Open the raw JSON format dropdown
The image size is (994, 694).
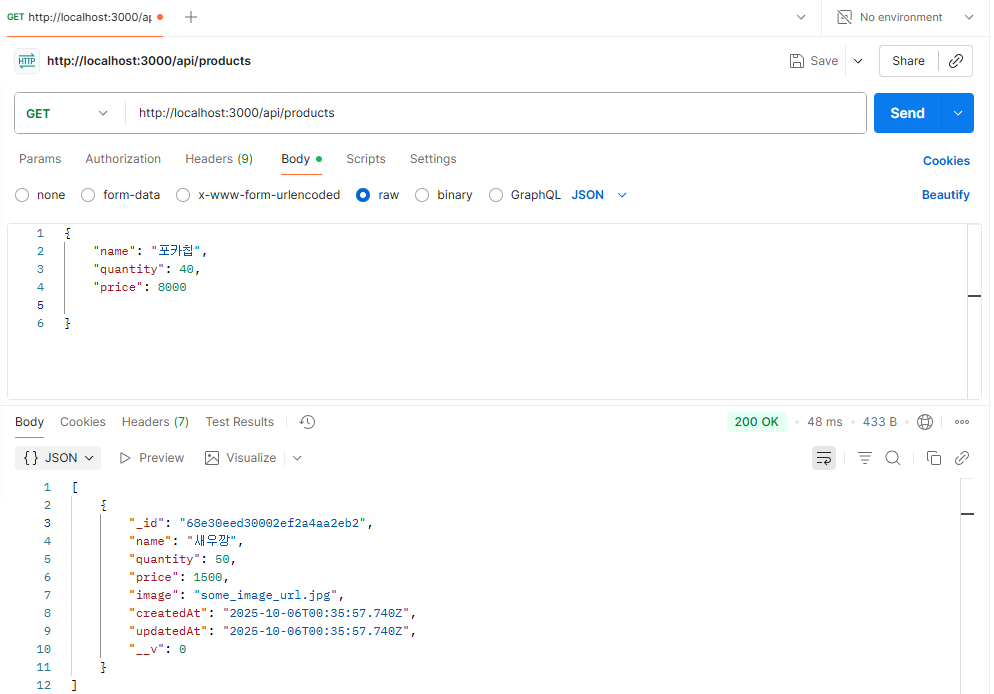(x=599, y=195)
